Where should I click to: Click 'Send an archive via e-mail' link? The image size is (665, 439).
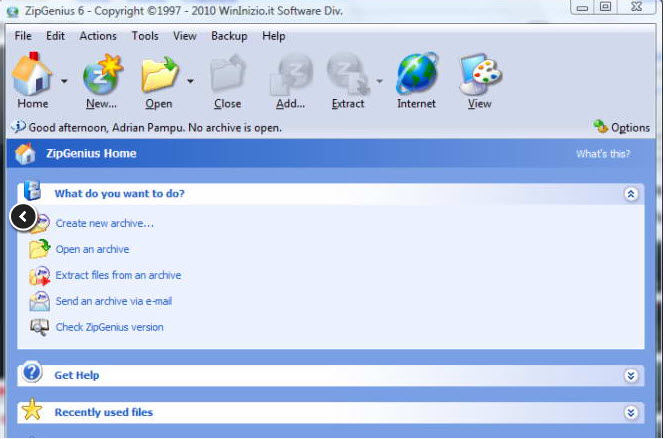[x=114, y=301]
